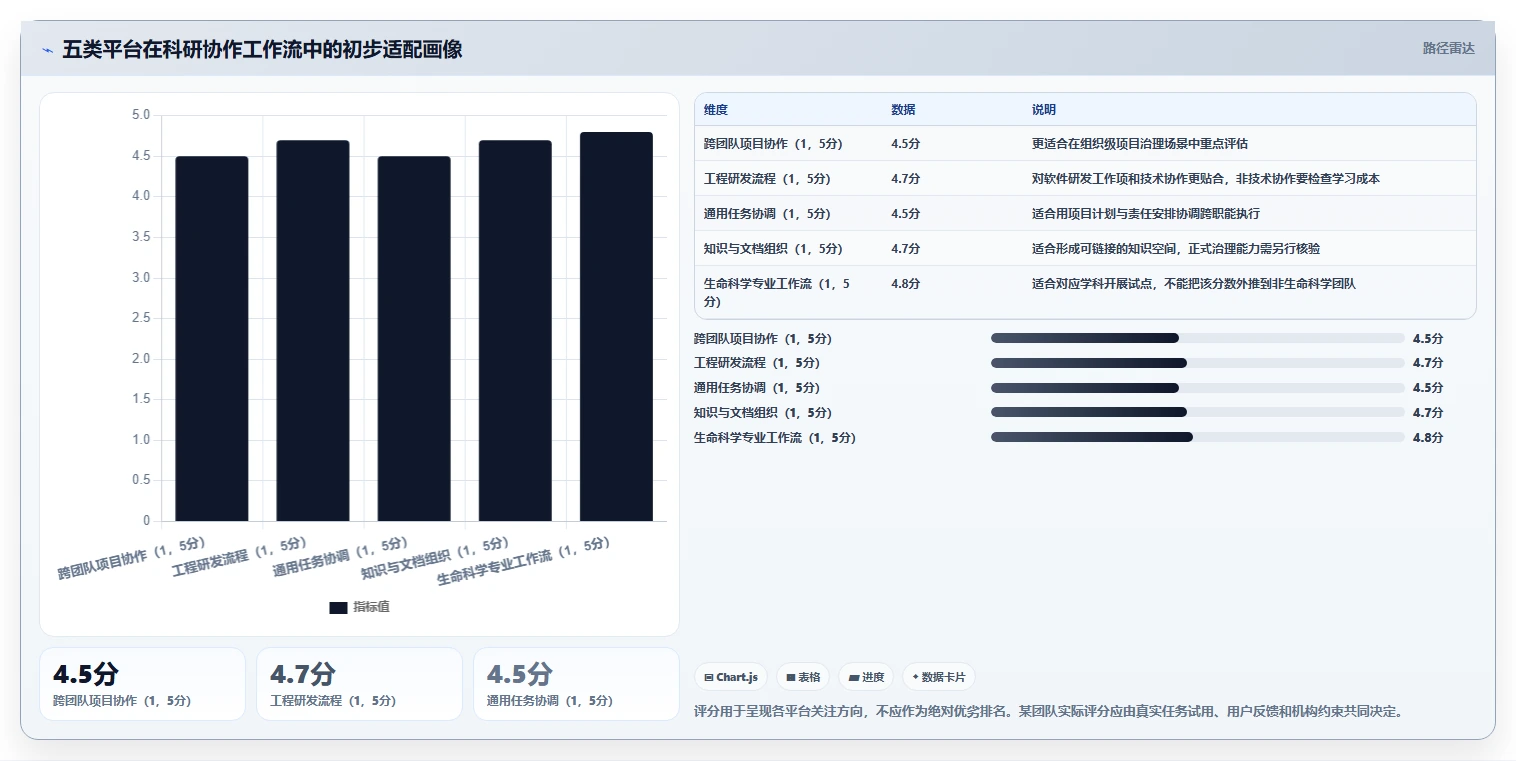1516x761 pixels.
Task: Click the footnote starting with 评分用于呈现
Action: pyautogui.click(x=1049, y=712)
